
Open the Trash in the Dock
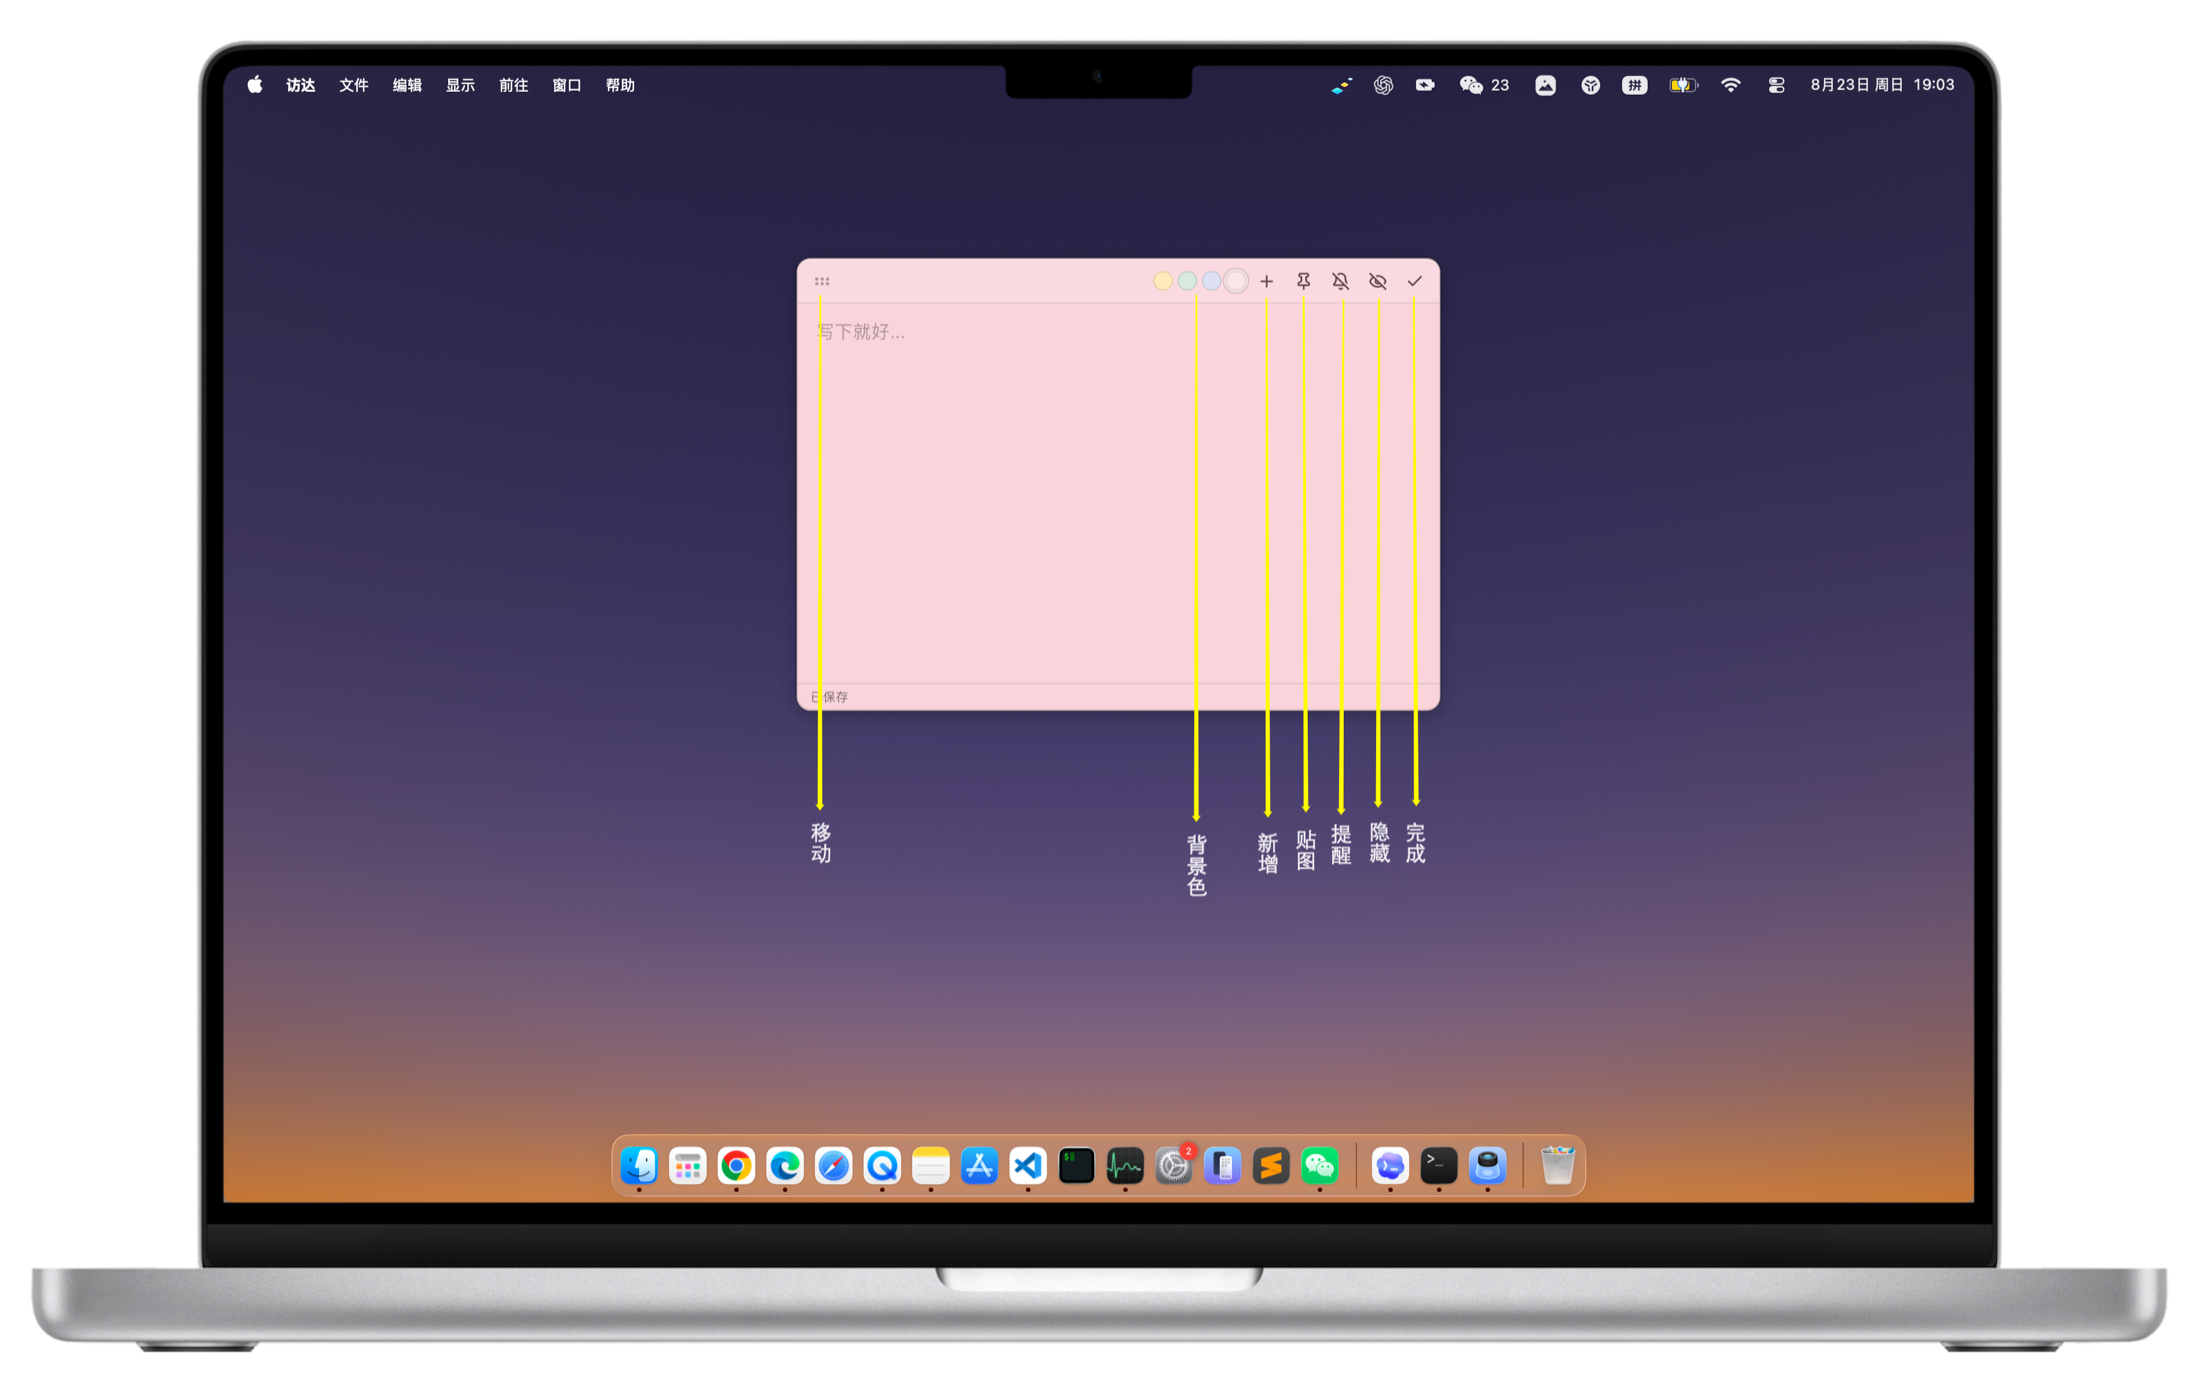1557,1166
